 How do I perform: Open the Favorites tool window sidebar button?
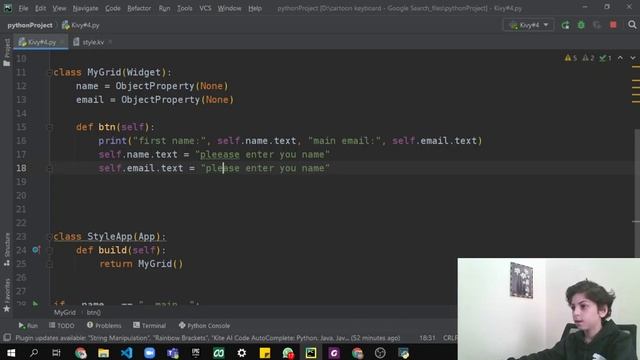tap(7, 296)
